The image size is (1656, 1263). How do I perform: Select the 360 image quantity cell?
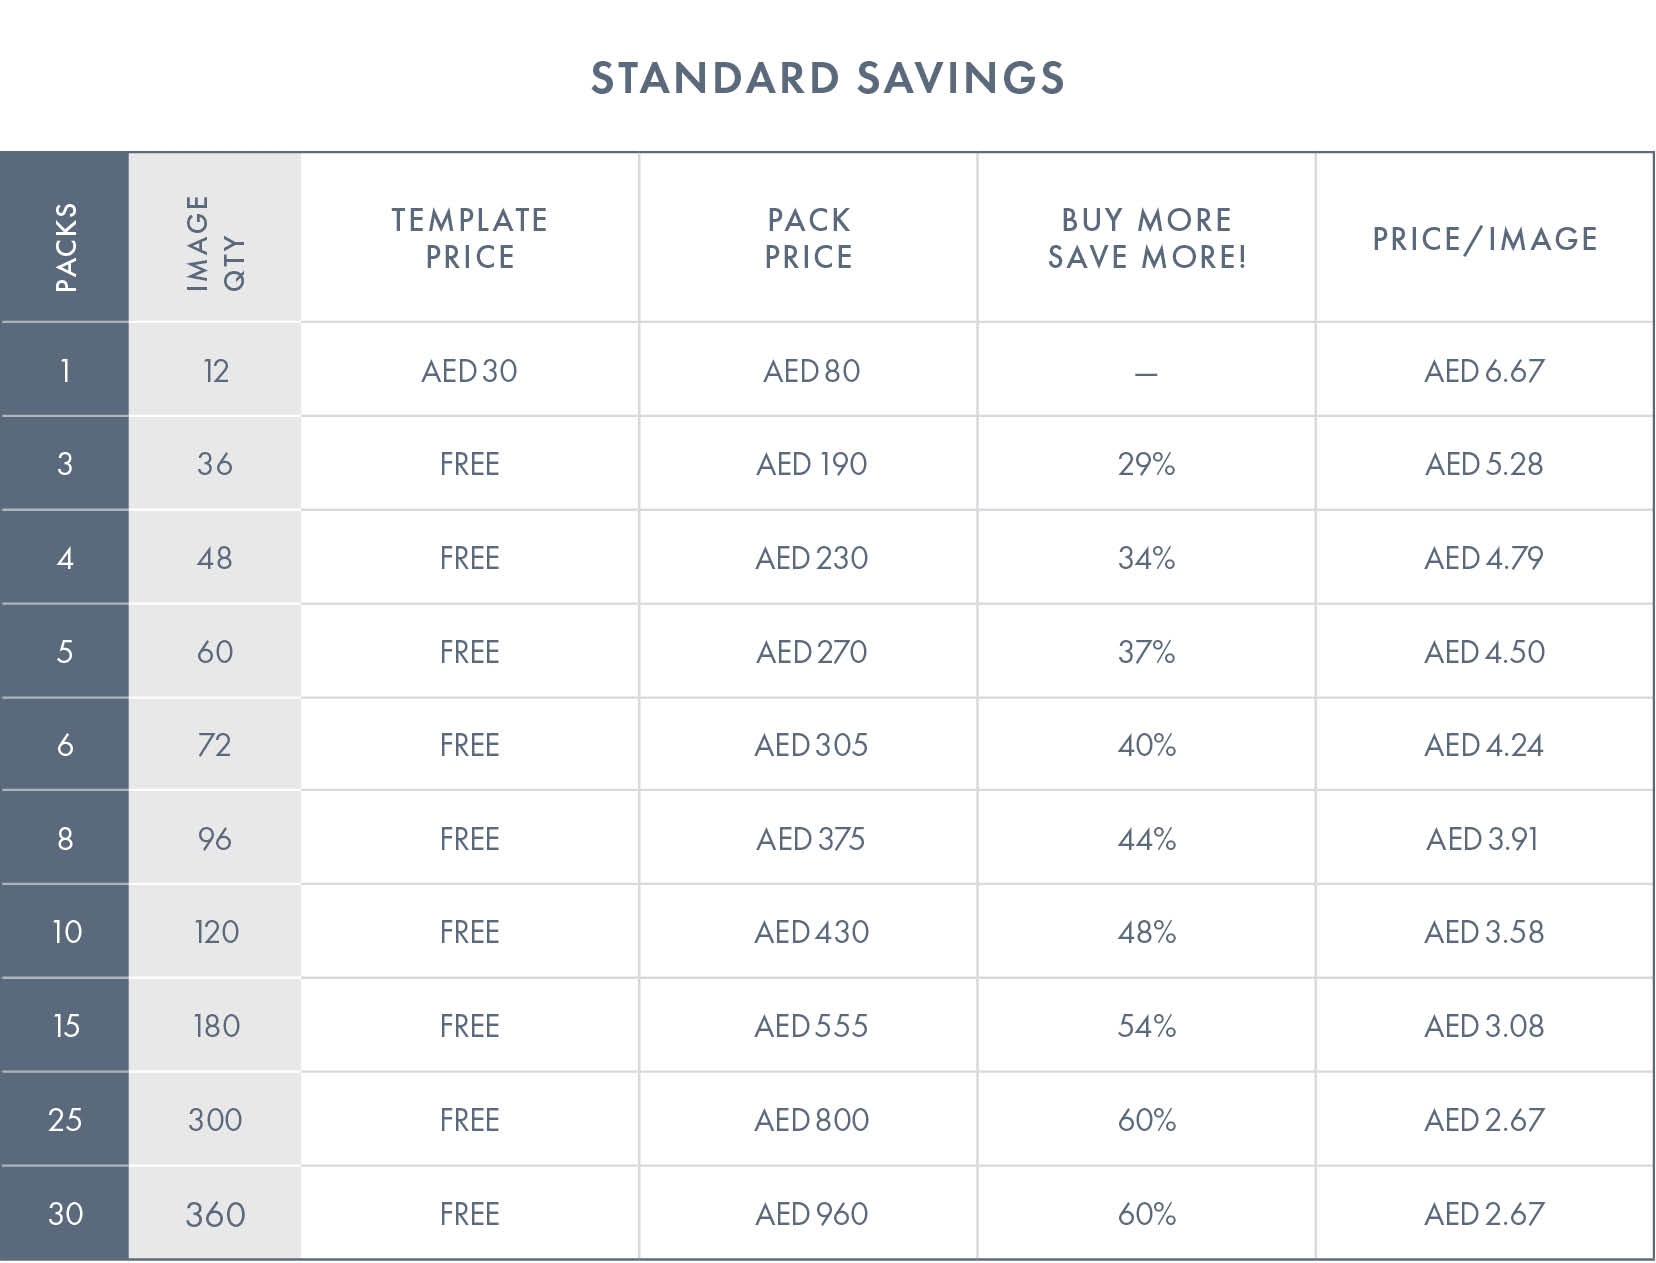[x=215, y=1214]
